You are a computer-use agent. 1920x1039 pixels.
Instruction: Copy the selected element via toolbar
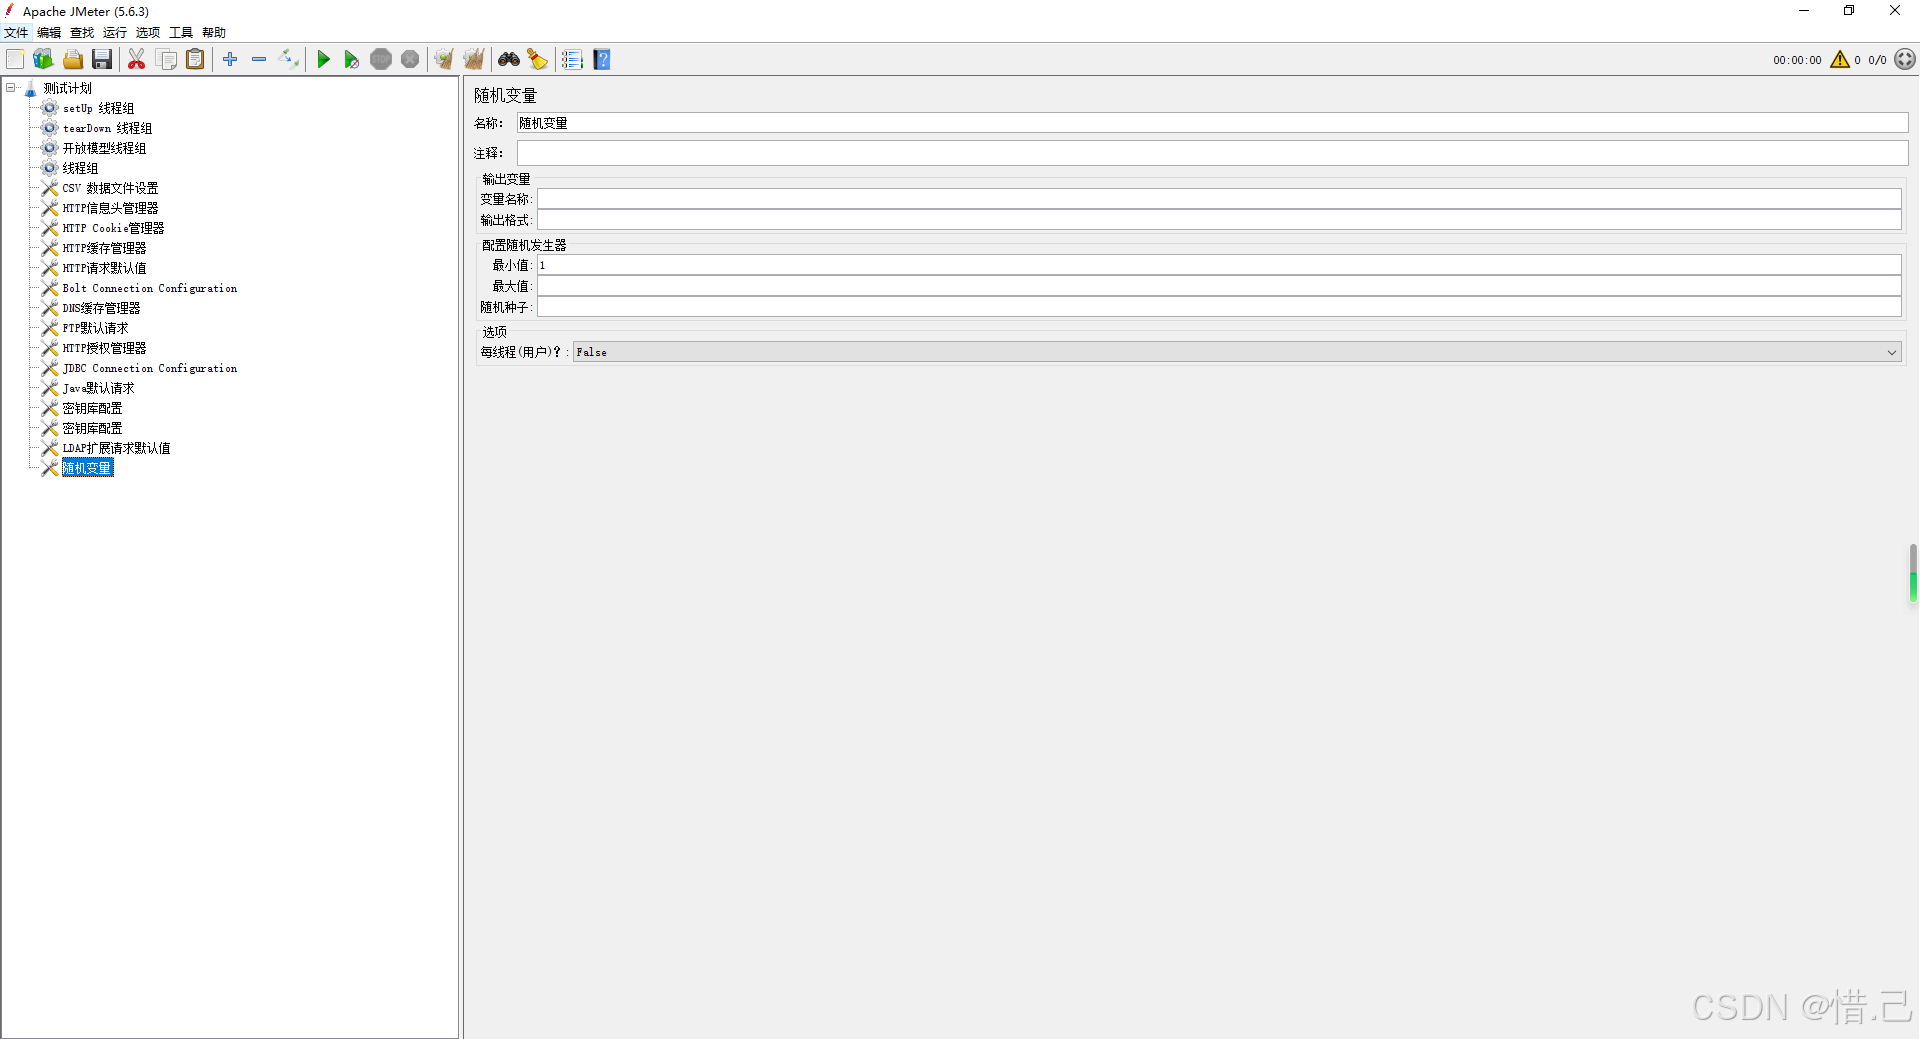pos(166,60)
